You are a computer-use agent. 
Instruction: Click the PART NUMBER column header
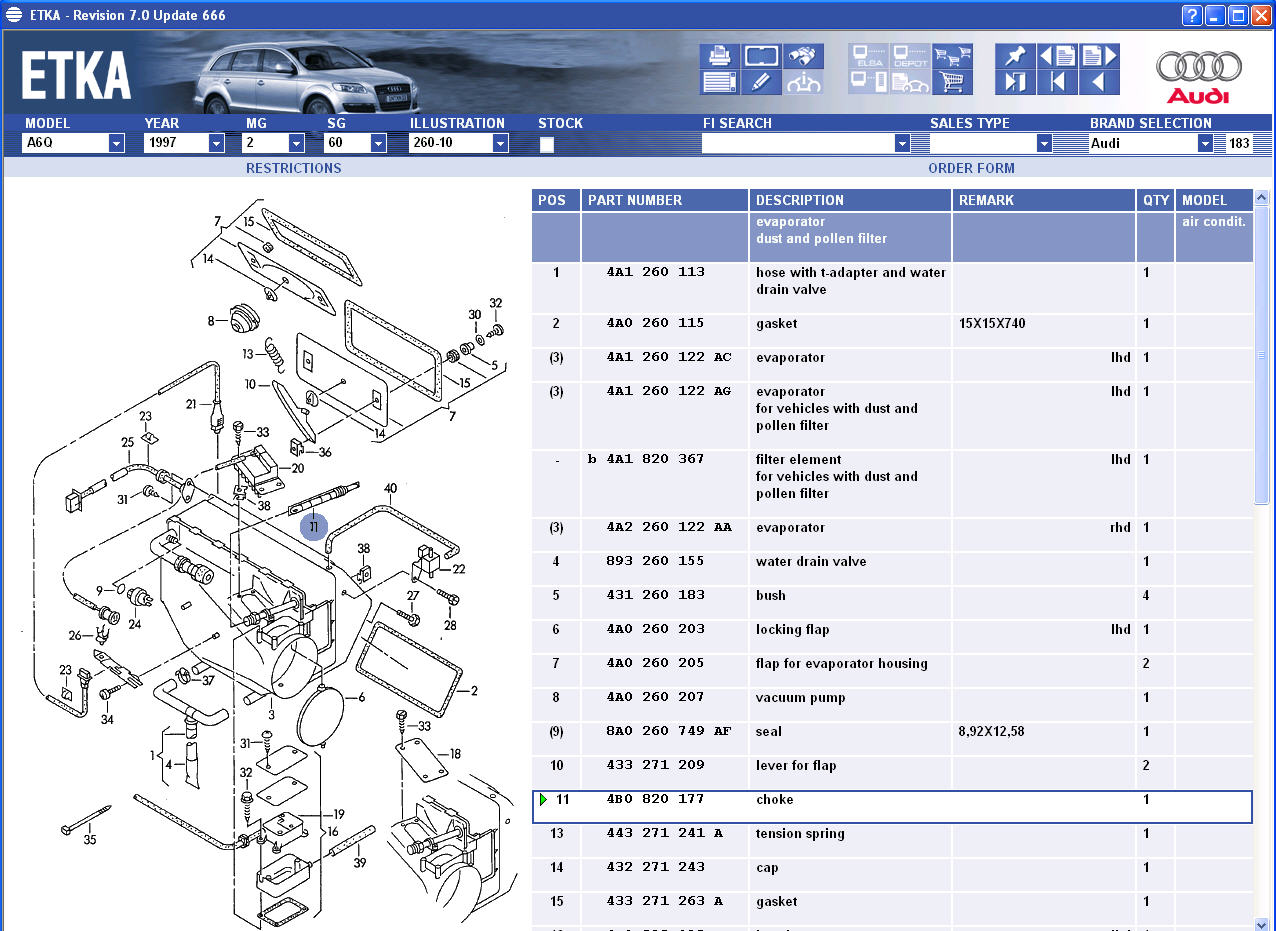(665, 200)
